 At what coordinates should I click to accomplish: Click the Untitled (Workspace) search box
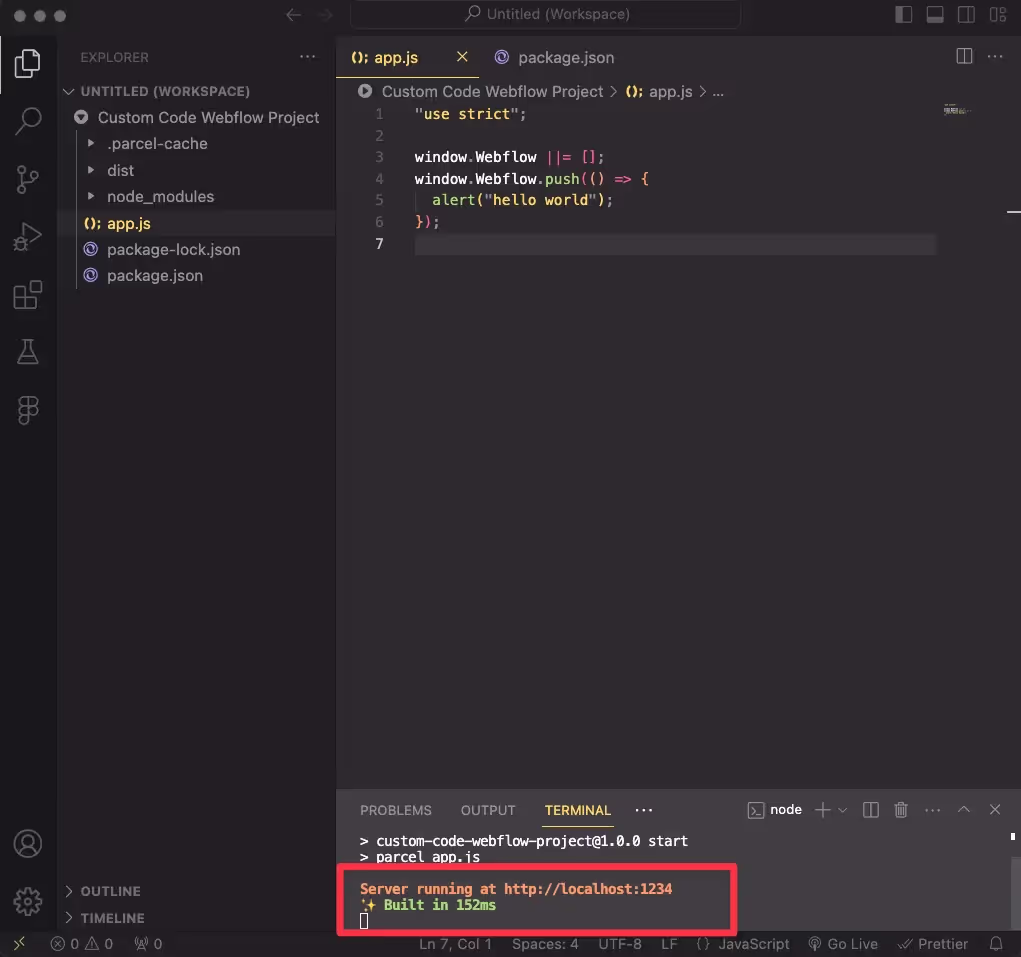(x=546, y=14)
